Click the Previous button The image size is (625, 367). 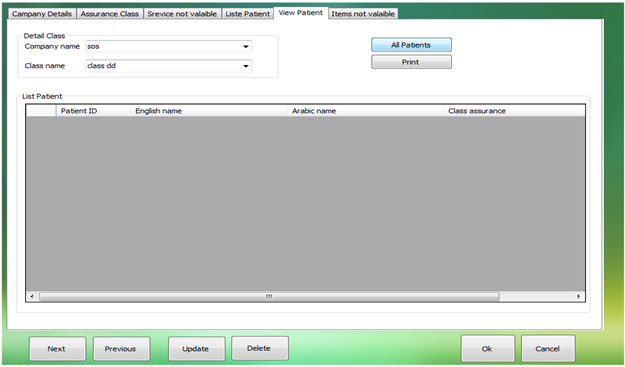[121, 349]
